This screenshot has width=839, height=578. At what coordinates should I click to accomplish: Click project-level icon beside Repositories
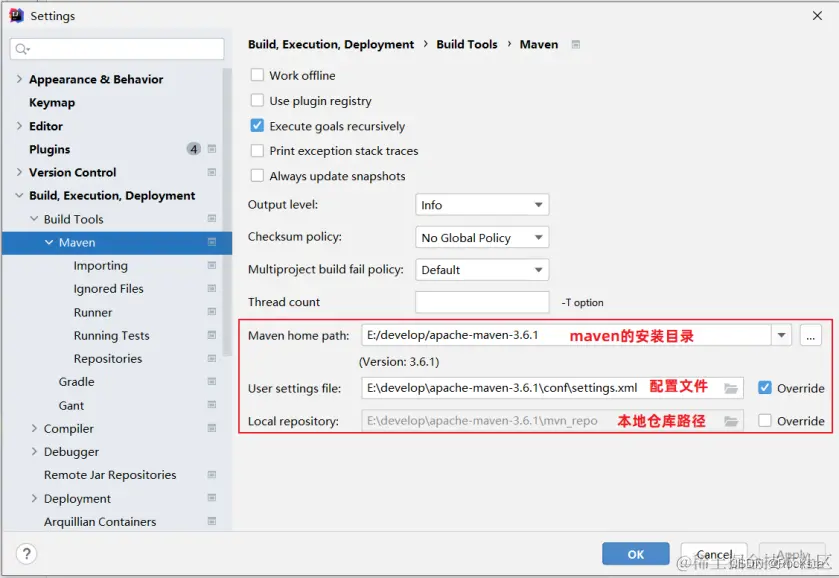[212, 359]
